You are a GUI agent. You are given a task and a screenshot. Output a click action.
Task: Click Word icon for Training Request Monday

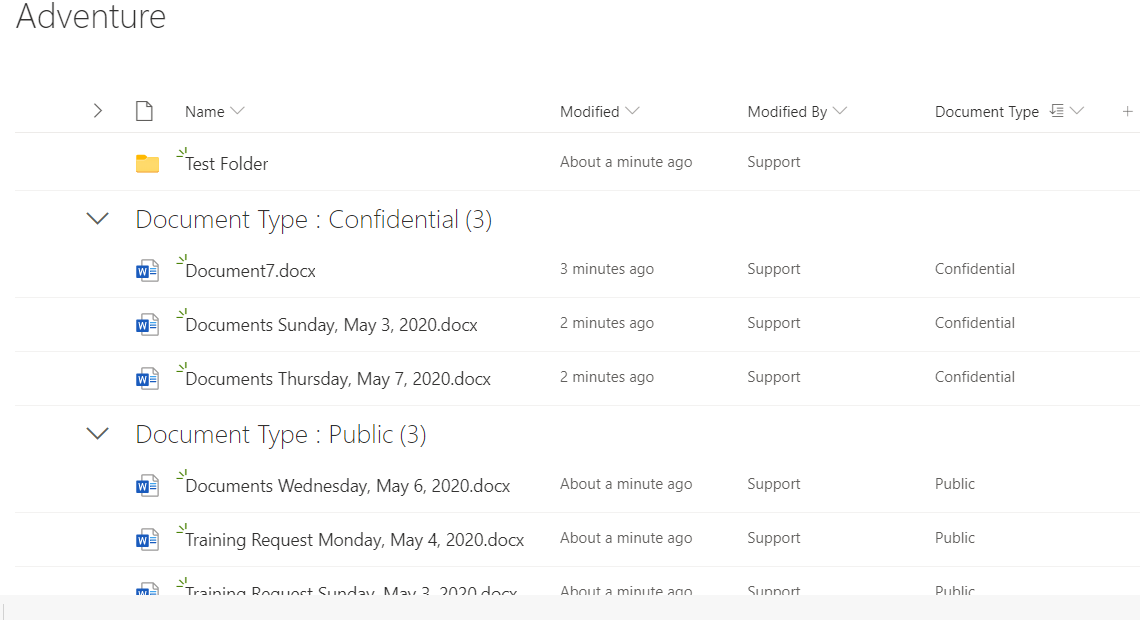pos(148,540)
